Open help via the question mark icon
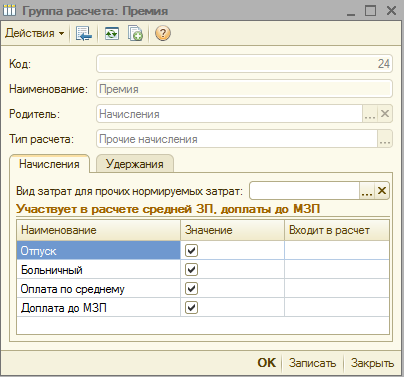 point(163,33)
